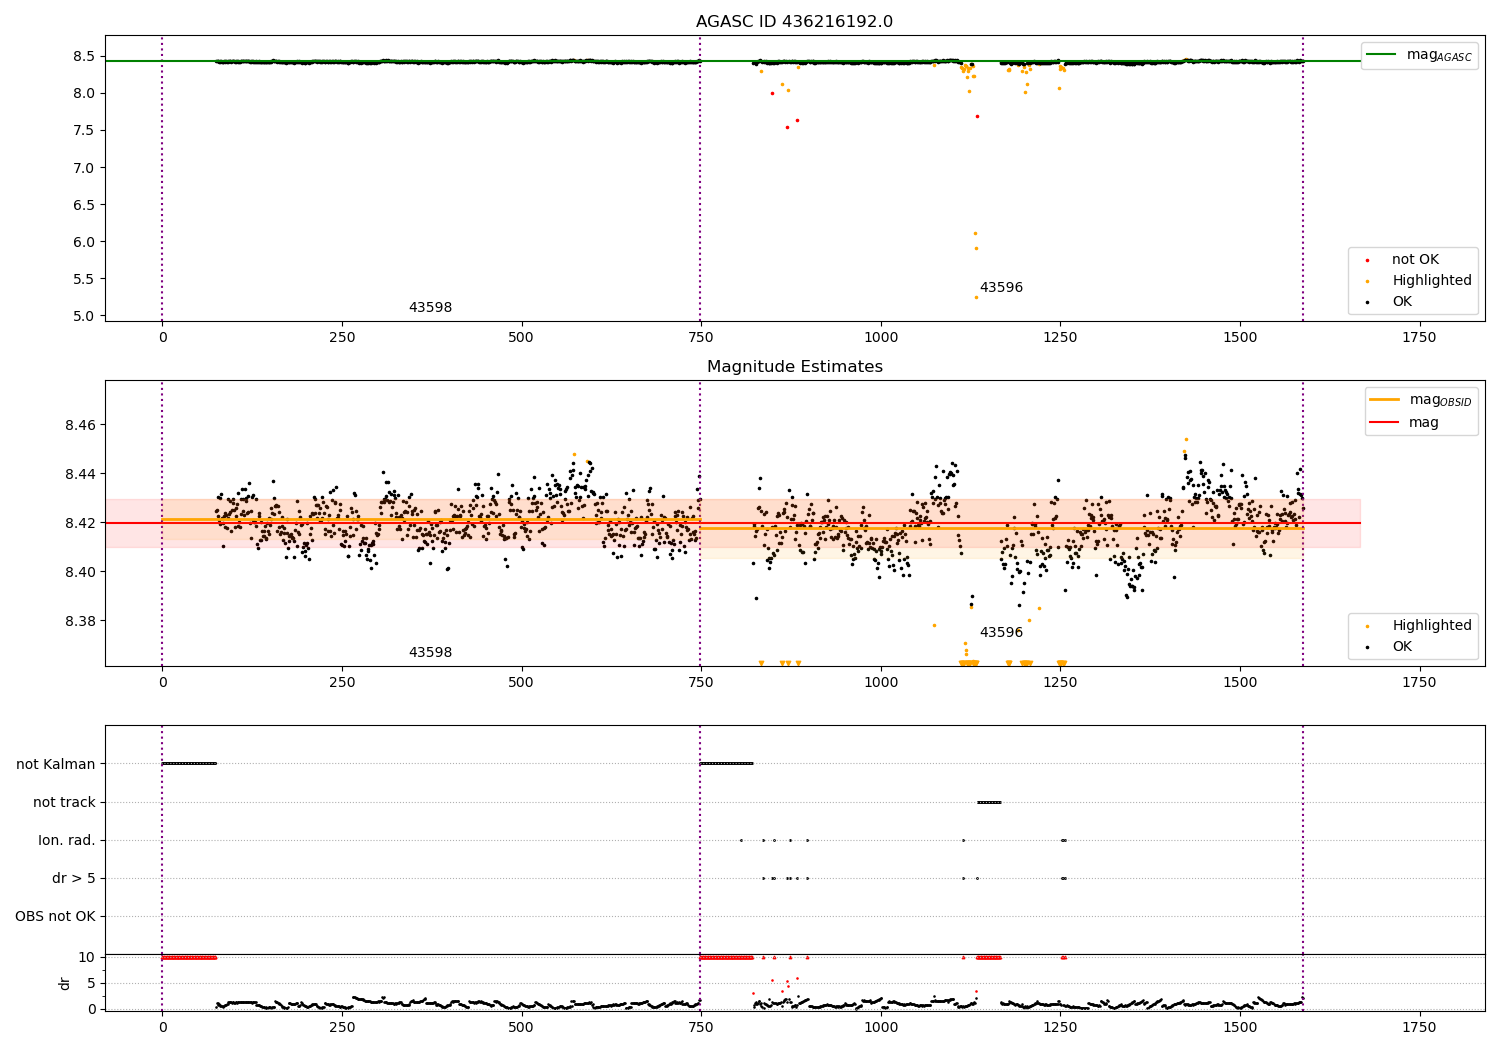
Task: Select the y-axis tick "8.42"
Action: pyautogui.click(x=80, y=523)
